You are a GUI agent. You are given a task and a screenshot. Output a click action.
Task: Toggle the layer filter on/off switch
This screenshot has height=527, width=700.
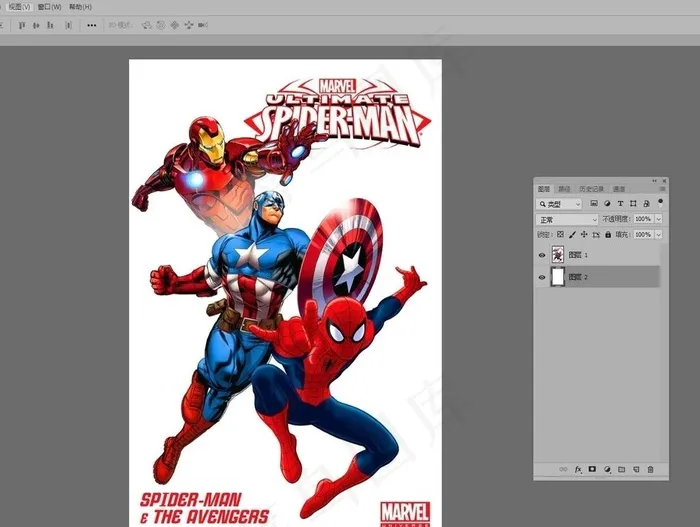pos(659,202)
